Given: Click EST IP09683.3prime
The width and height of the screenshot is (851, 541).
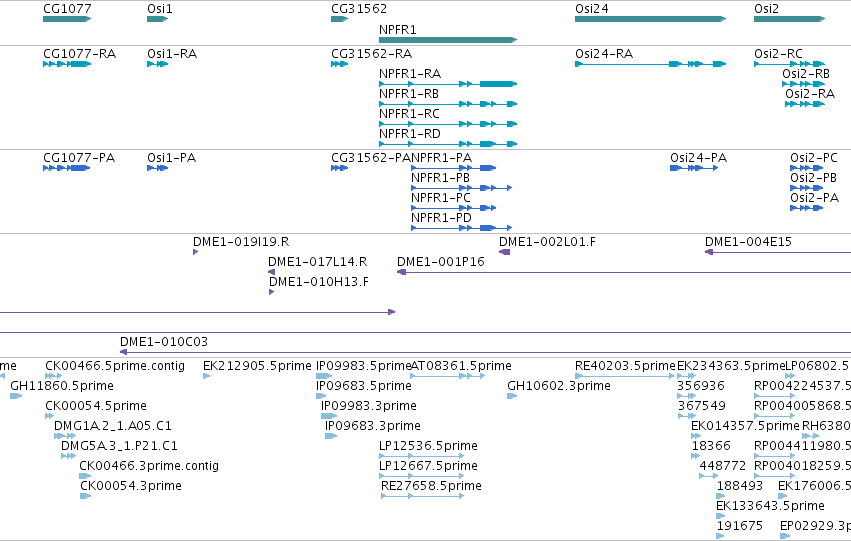Looking at the screenshot, I should [x=373, y=427].
